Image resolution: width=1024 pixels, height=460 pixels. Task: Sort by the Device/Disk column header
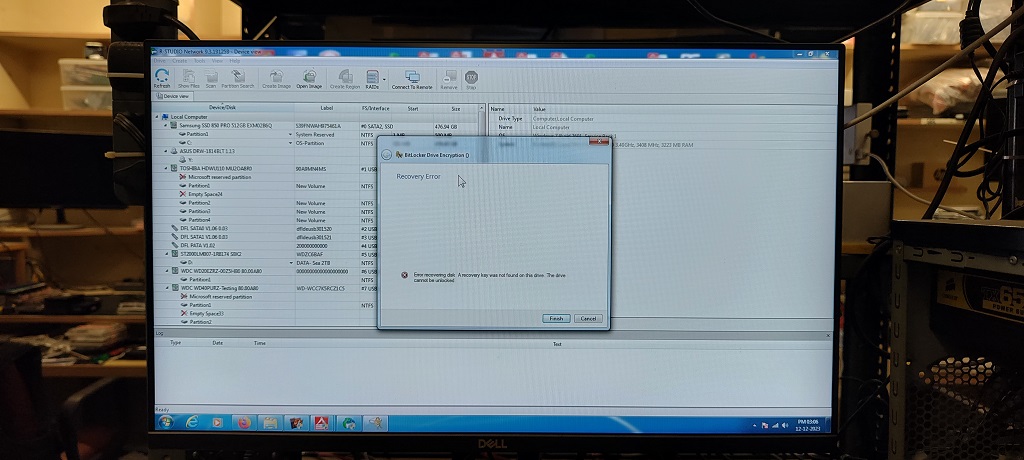coord(223,108)
